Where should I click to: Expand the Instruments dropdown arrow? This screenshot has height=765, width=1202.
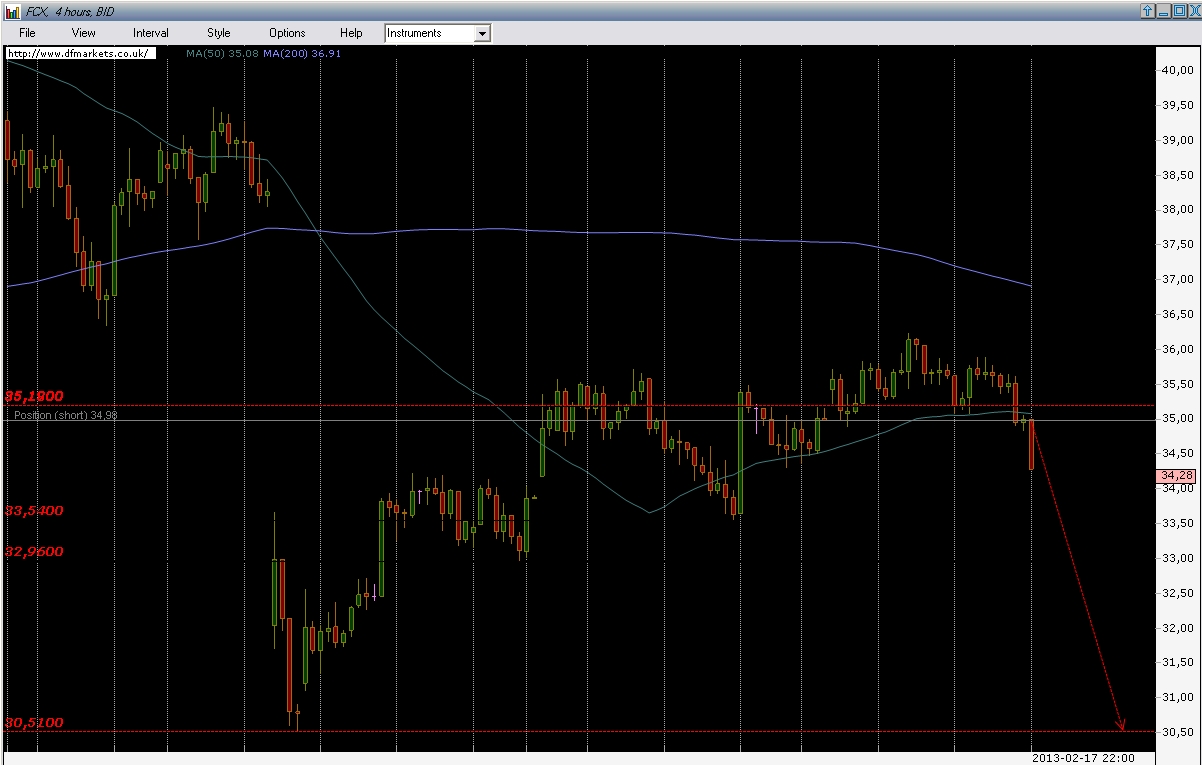pos(482,33)
